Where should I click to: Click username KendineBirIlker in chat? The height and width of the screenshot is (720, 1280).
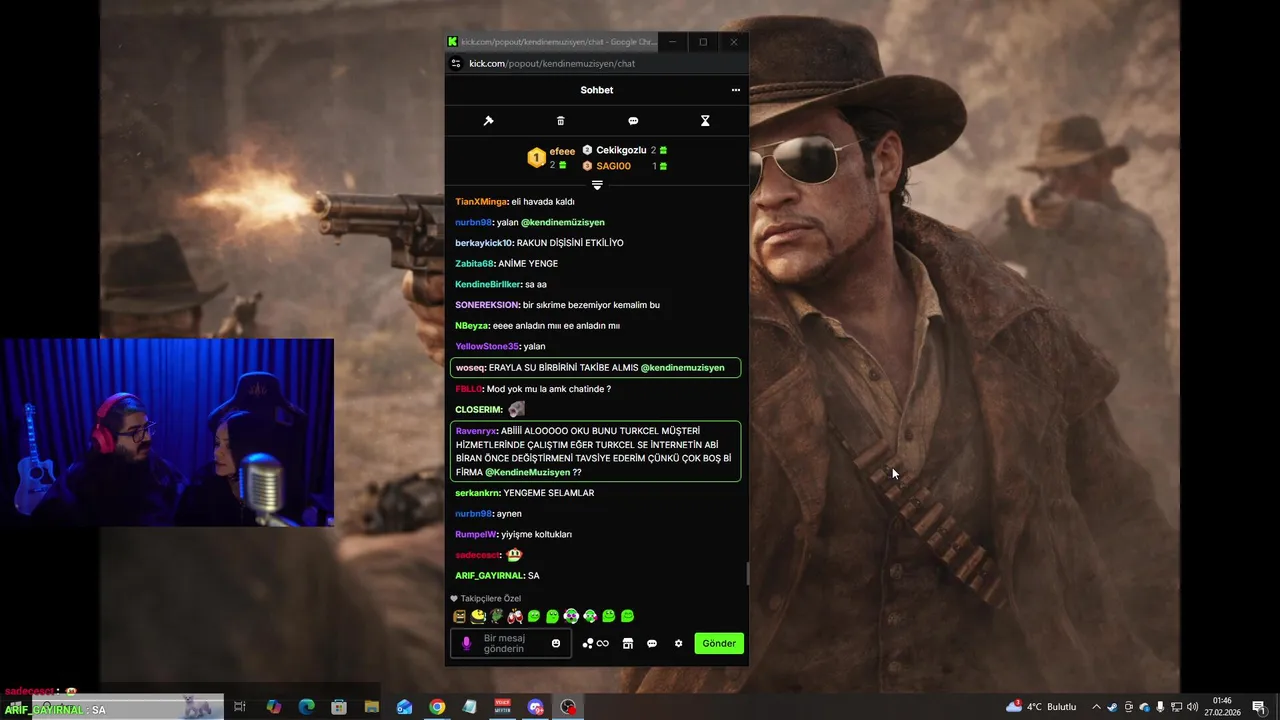[x=487, y=285]
